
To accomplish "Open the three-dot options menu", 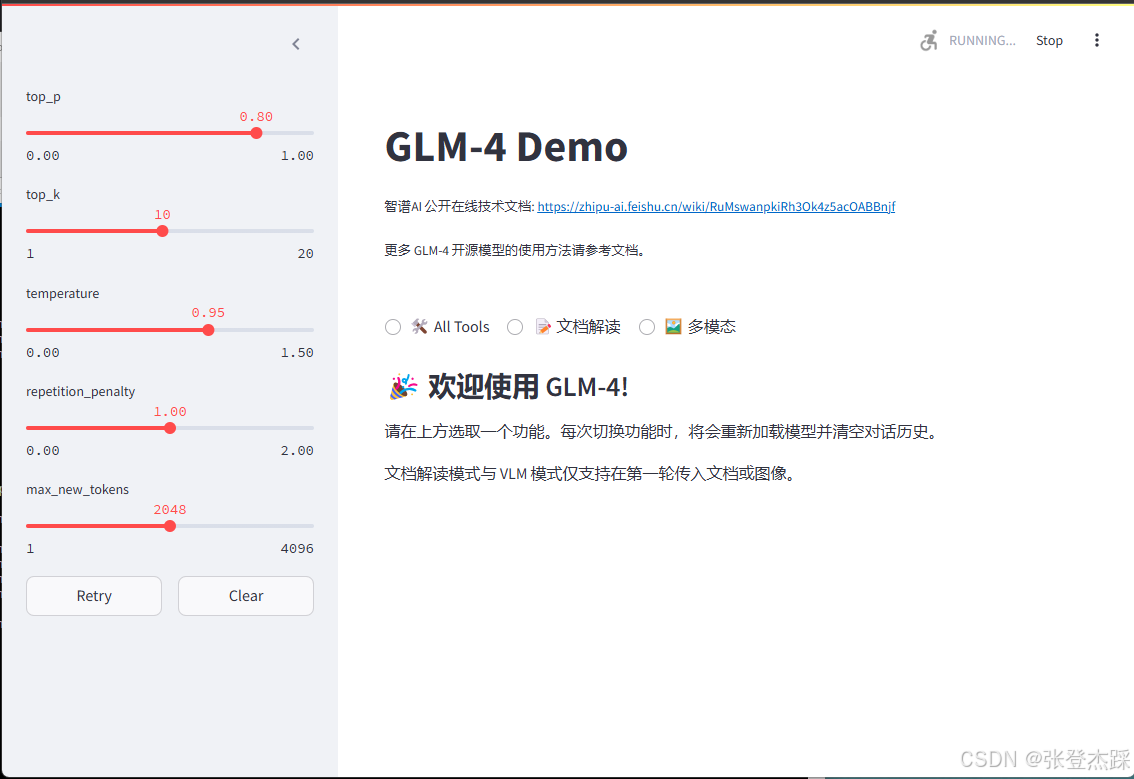I will click(1097, 39).
